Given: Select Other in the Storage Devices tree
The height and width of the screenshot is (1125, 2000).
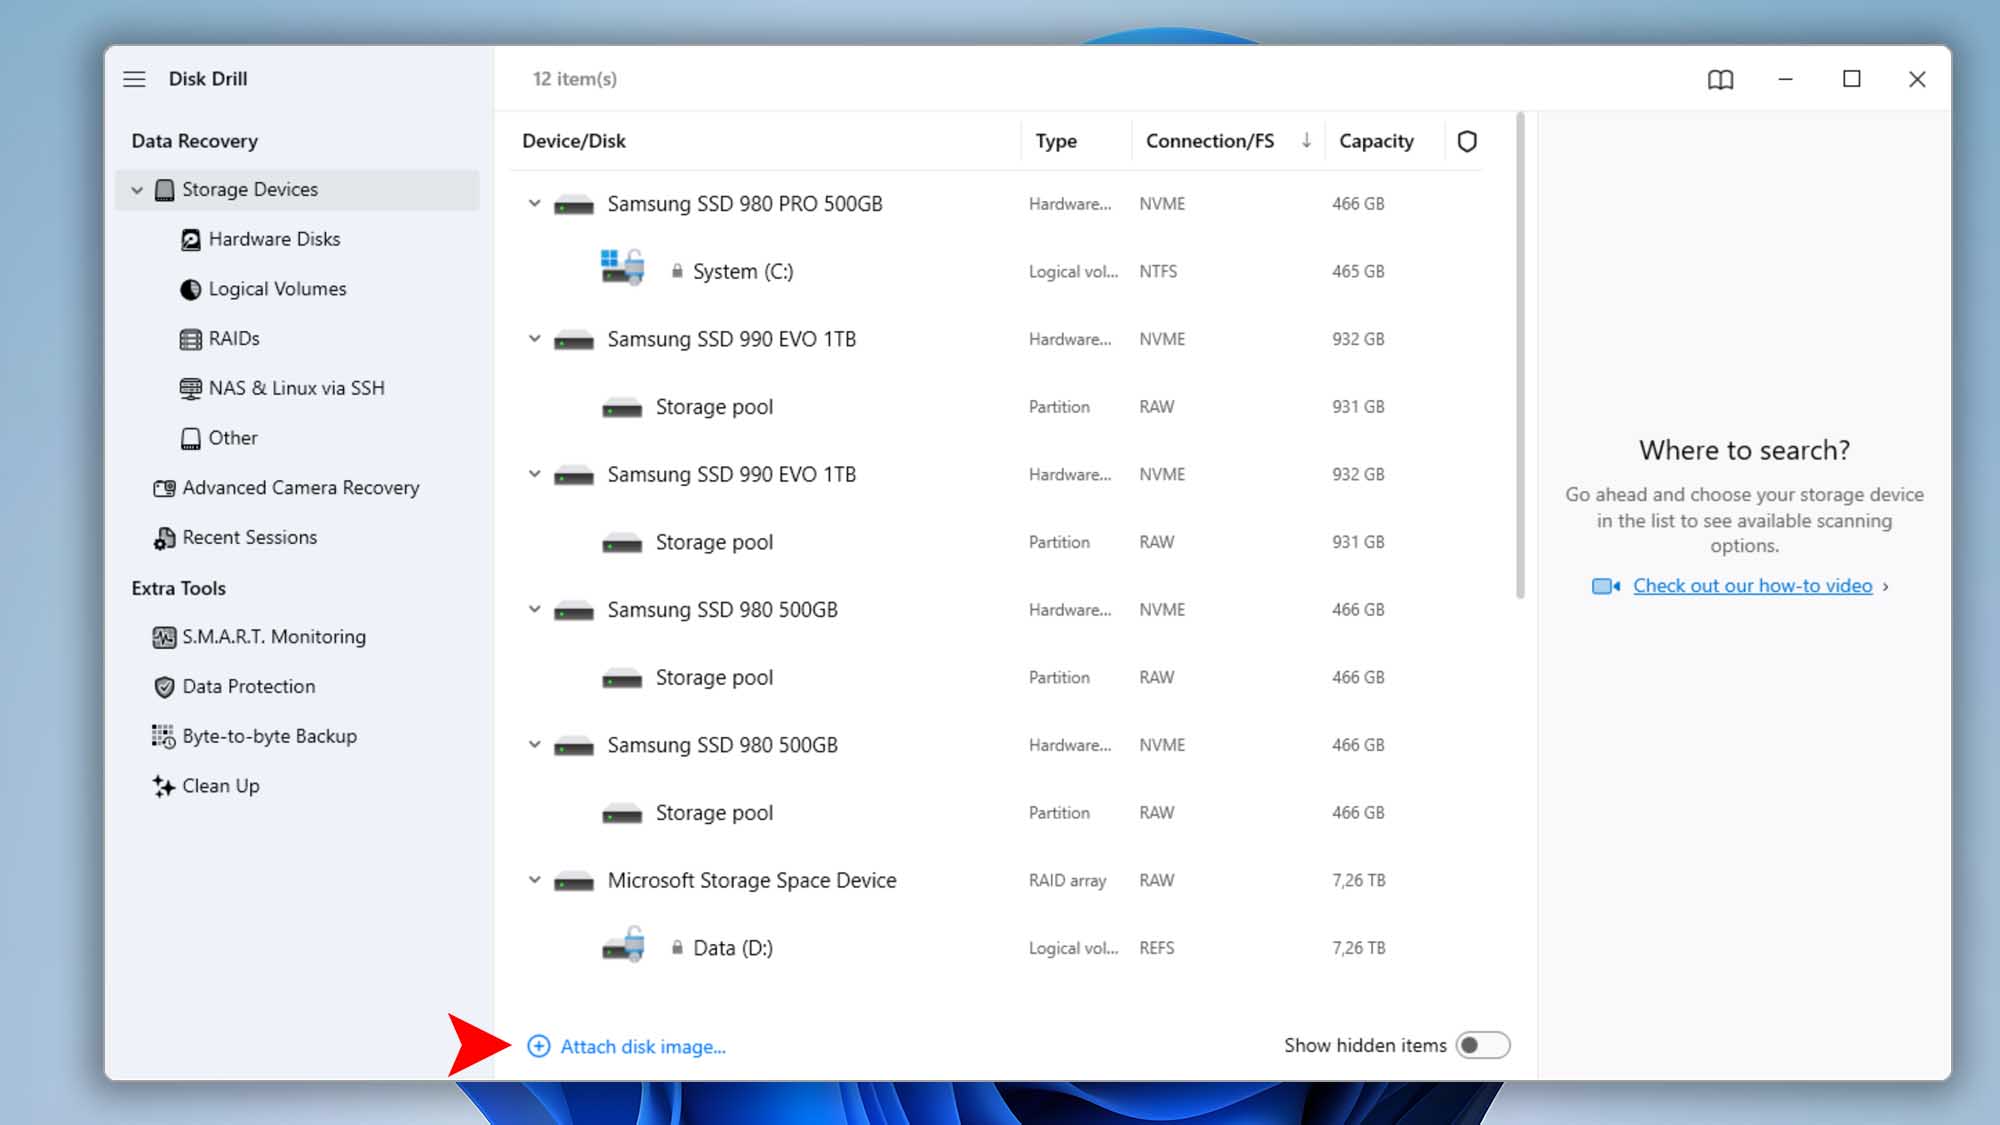Looking at the screenshot, I should point(232,438).
